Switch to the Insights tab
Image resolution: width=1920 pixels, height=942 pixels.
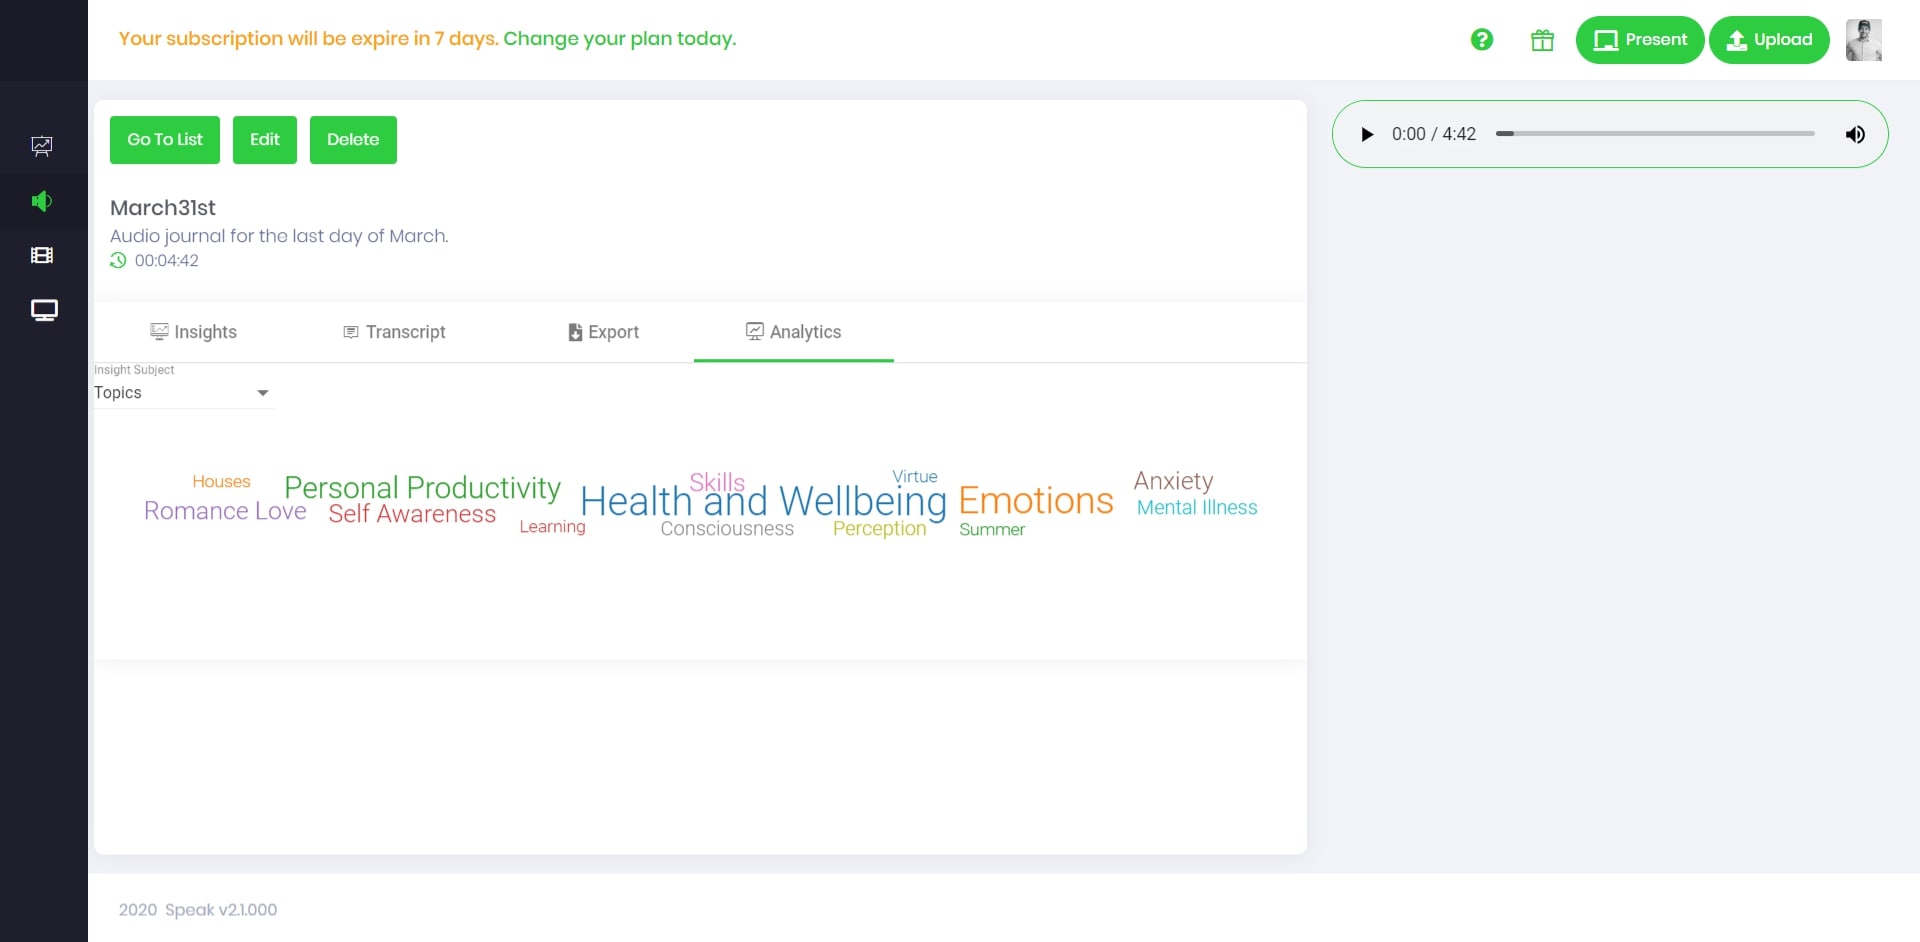194,332
